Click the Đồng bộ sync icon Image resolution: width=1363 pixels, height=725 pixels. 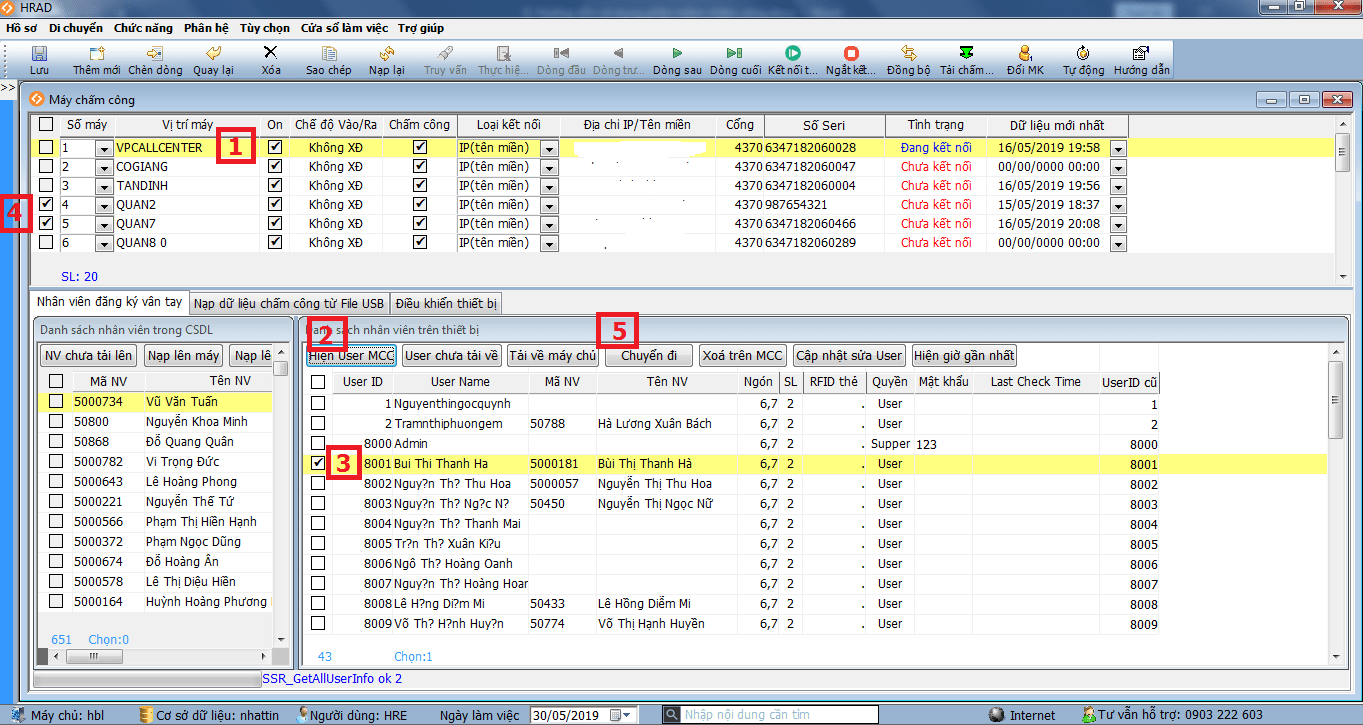click(x=909, y=53)
